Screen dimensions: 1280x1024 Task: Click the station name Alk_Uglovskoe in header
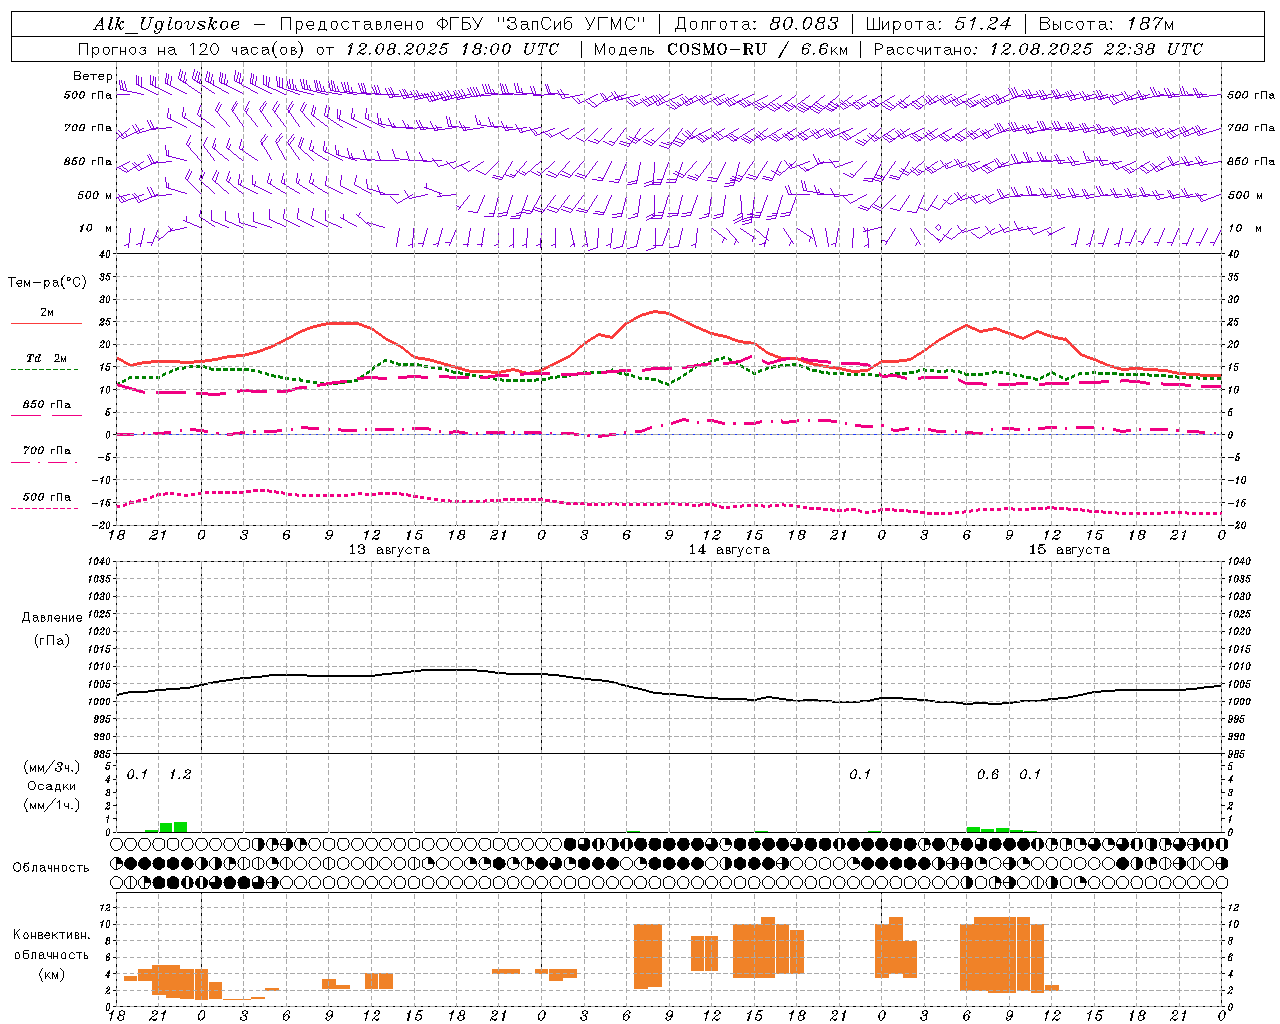pyautogui.click(x=167, y=24)
